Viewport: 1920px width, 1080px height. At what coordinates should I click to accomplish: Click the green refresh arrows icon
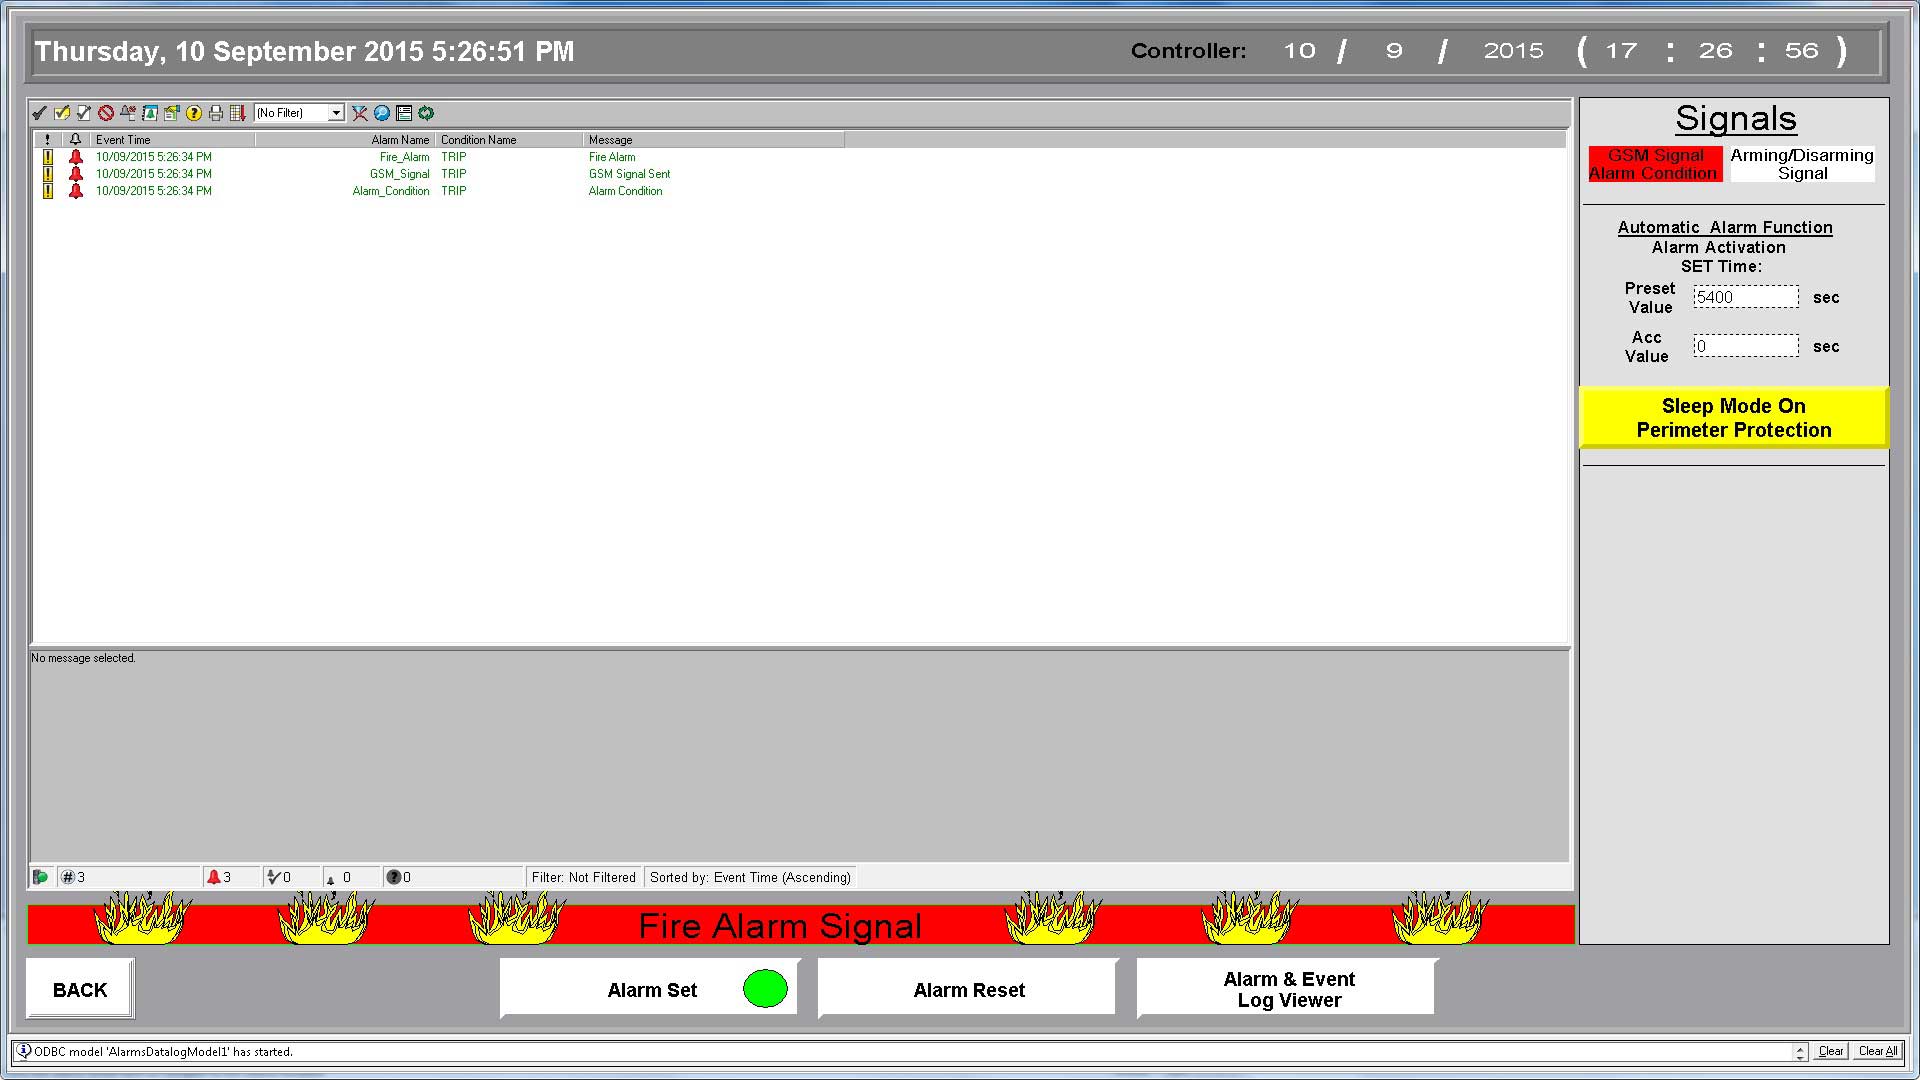426,113
